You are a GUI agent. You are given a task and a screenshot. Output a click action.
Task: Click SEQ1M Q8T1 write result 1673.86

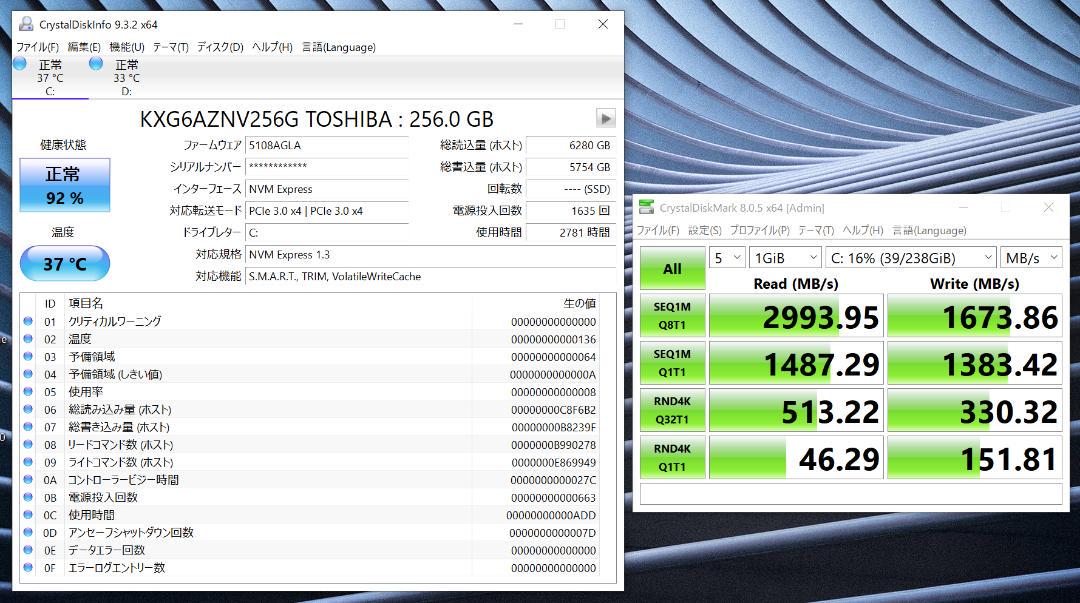click(x=975, y=316)
